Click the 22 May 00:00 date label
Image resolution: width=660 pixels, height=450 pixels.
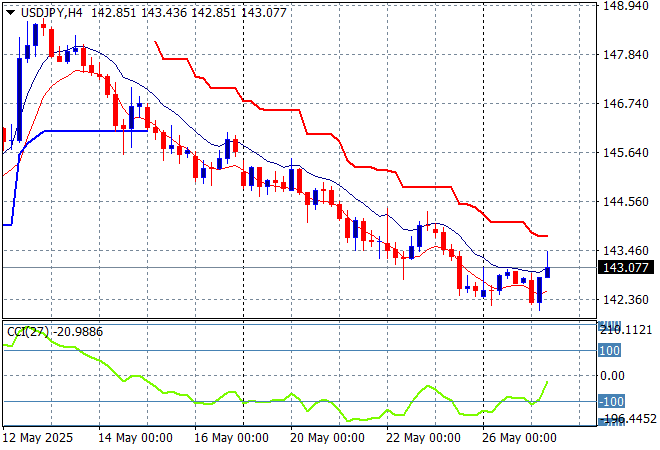pyautogui.click(x=423, y=438)
